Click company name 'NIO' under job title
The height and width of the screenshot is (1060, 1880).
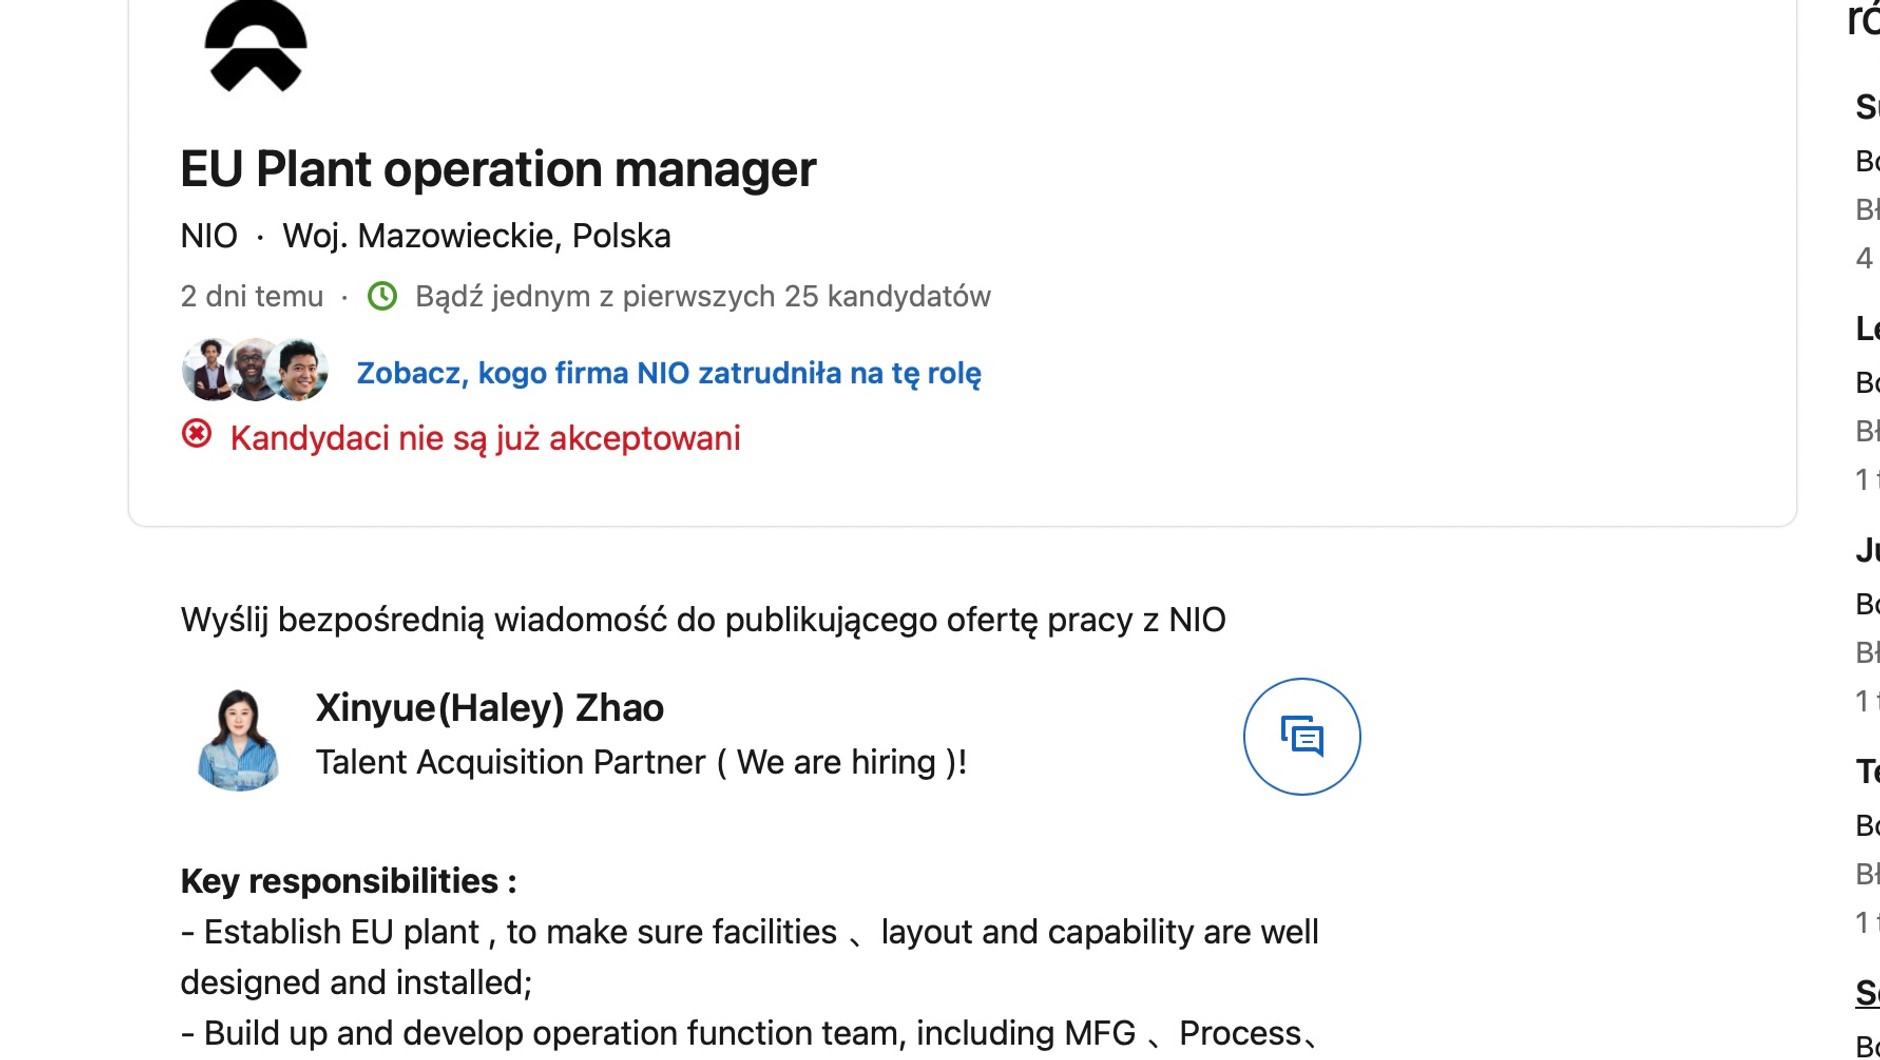click(x=209, y=236)
